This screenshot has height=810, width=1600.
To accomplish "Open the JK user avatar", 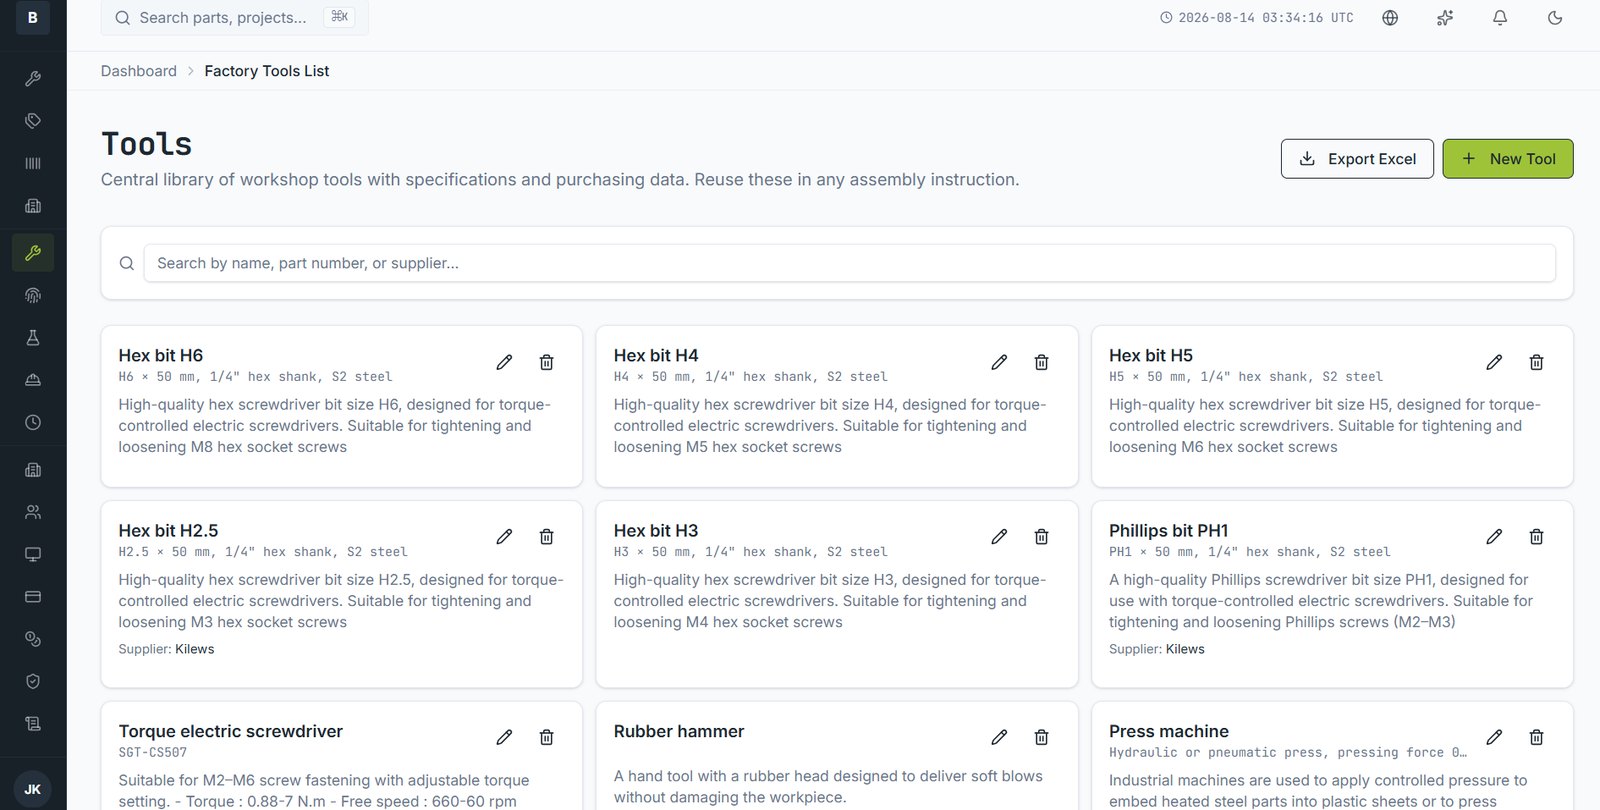I will point(33,789).
